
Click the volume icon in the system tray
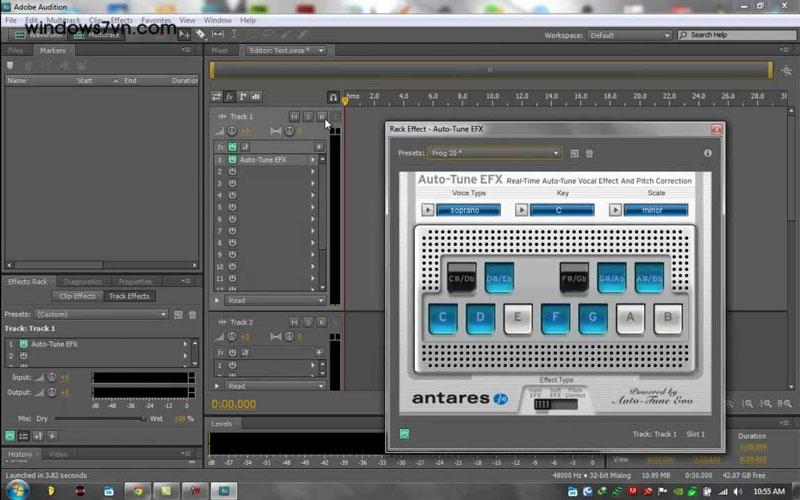(738, 491)
